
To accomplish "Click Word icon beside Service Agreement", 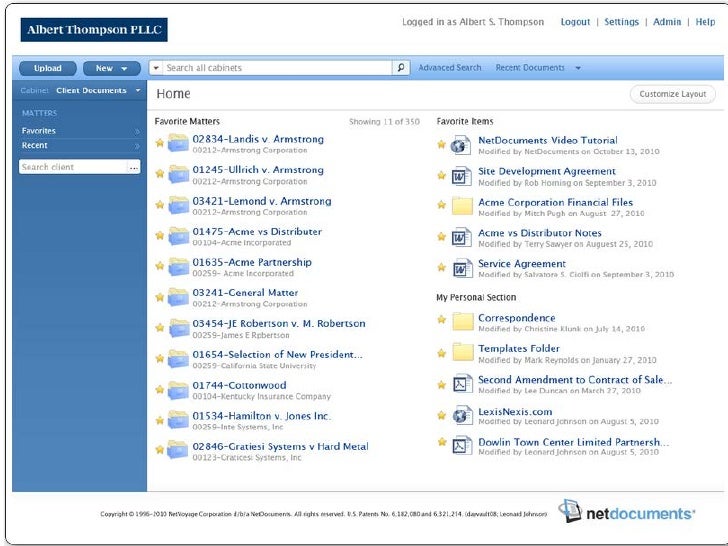I will [x=462, y=268].
